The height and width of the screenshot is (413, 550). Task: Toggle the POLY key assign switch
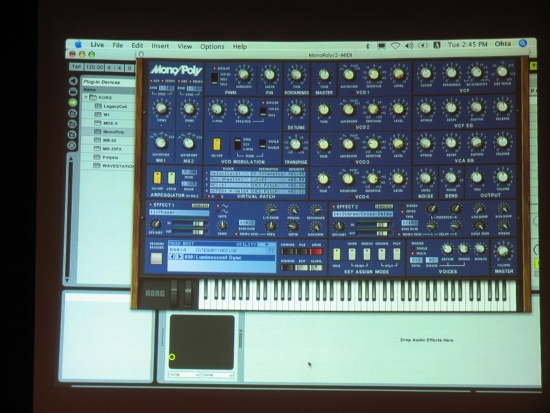pos(397,254)
